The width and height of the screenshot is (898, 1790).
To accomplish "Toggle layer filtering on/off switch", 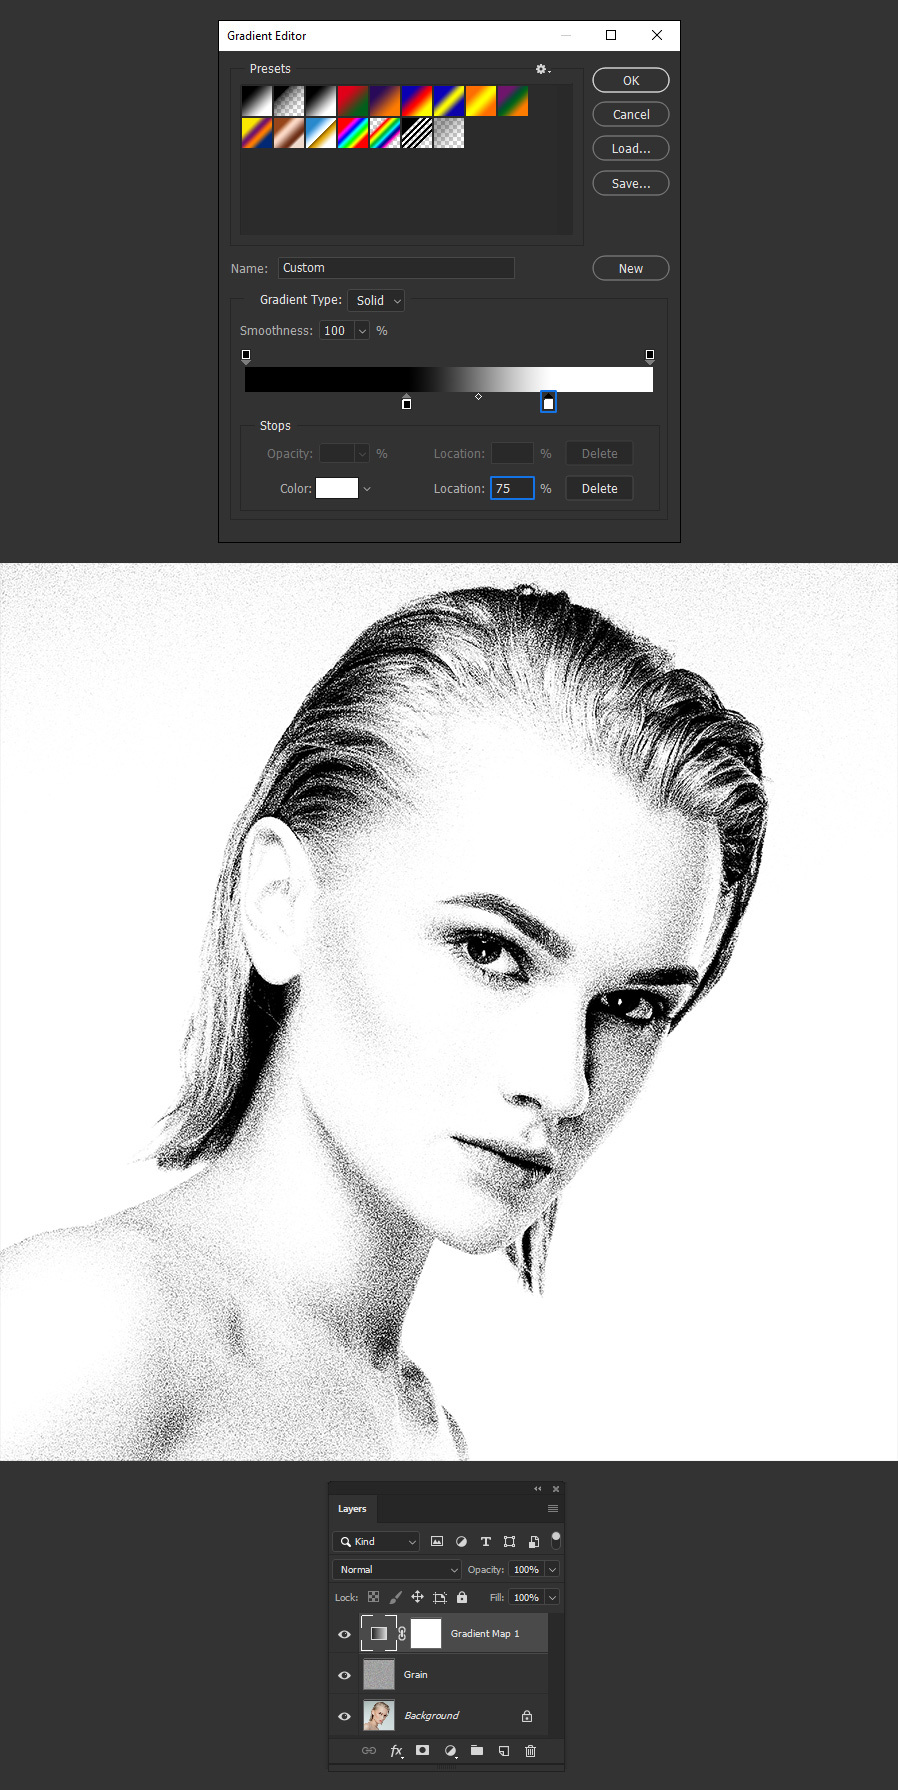I will click(556, 1539).
